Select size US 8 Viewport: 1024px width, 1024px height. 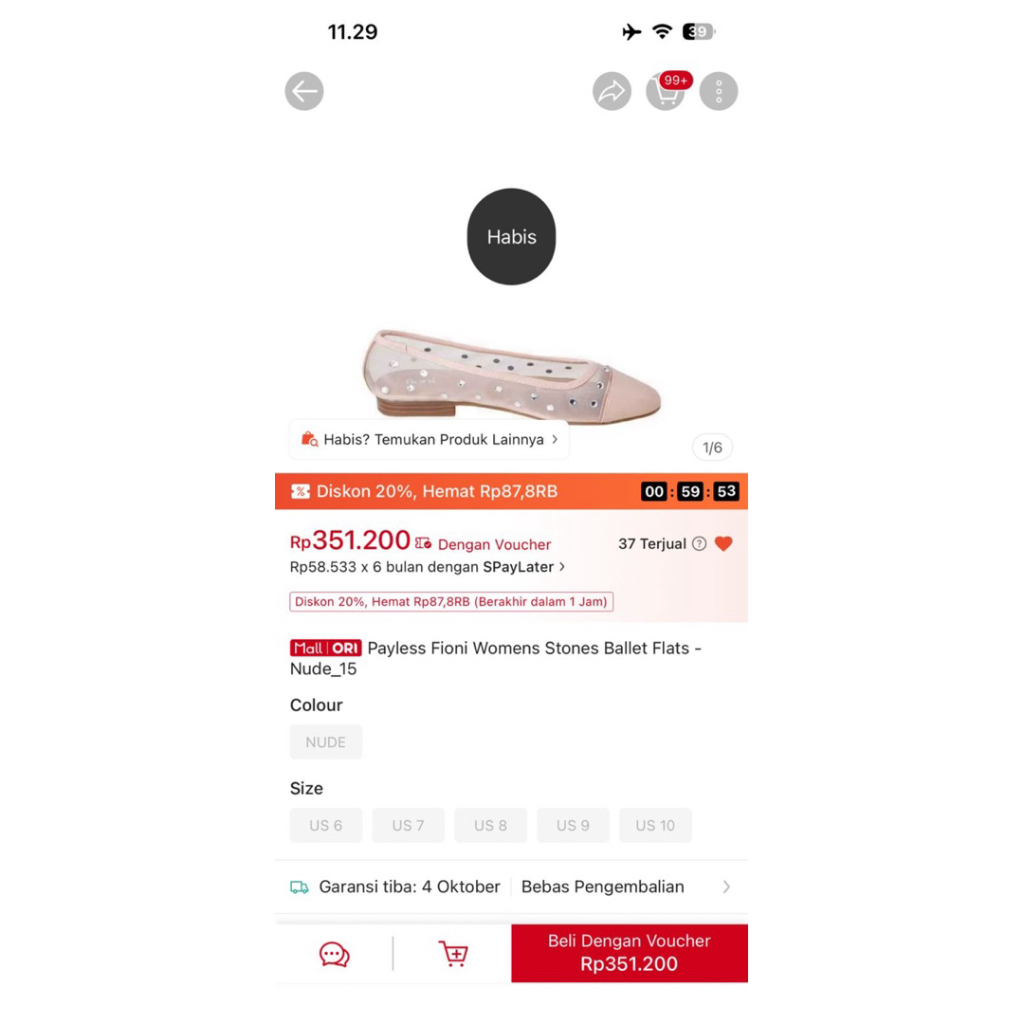pos(490,825)
